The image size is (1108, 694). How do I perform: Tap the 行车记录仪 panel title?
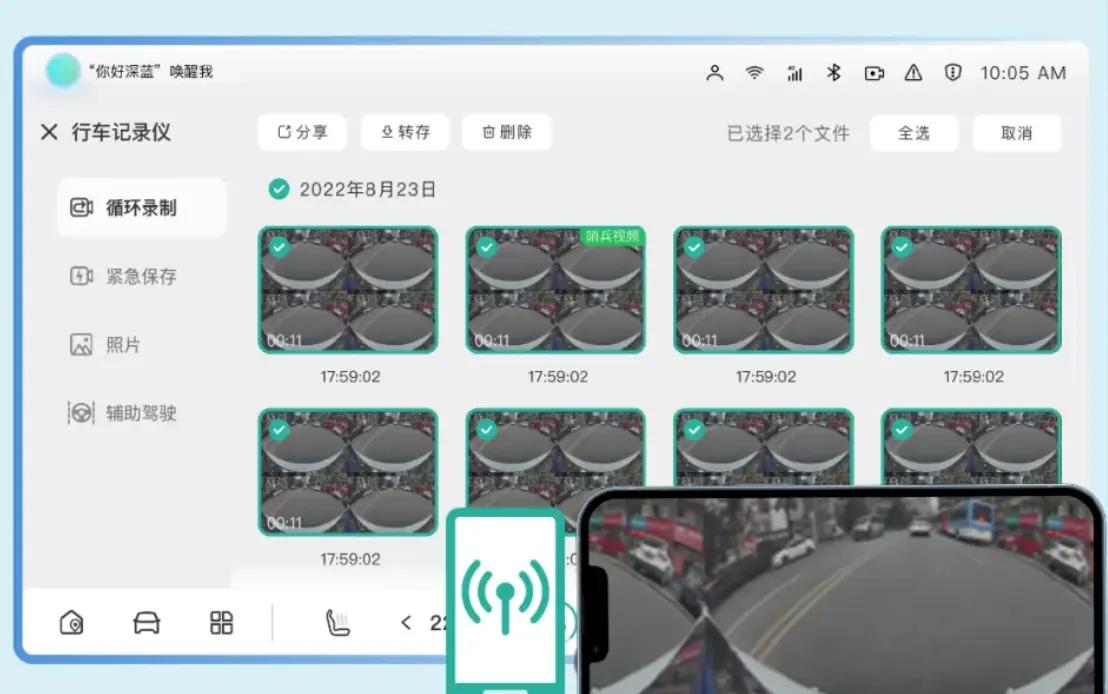pyautogui.click(x=121, y=132)
